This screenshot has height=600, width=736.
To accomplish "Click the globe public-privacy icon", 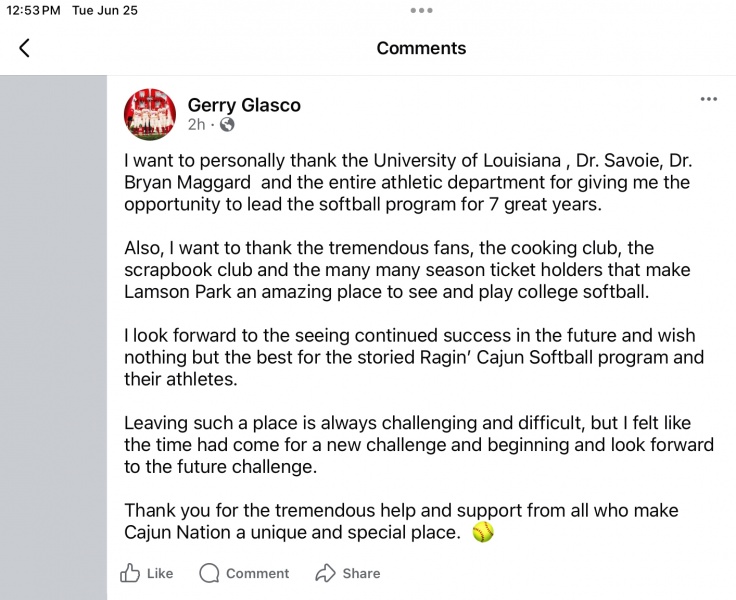I will pos(227,125).
